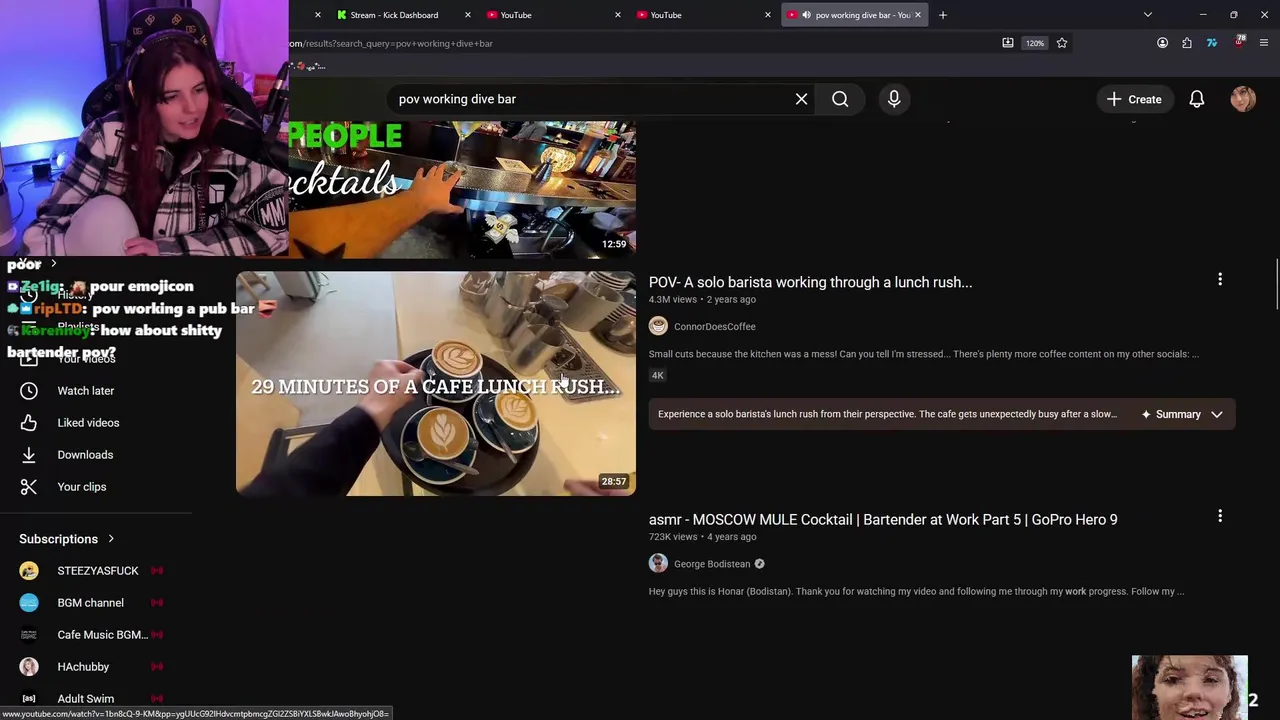
Task: Click the extension icon with 78 badge
Action: (1239, 42)
